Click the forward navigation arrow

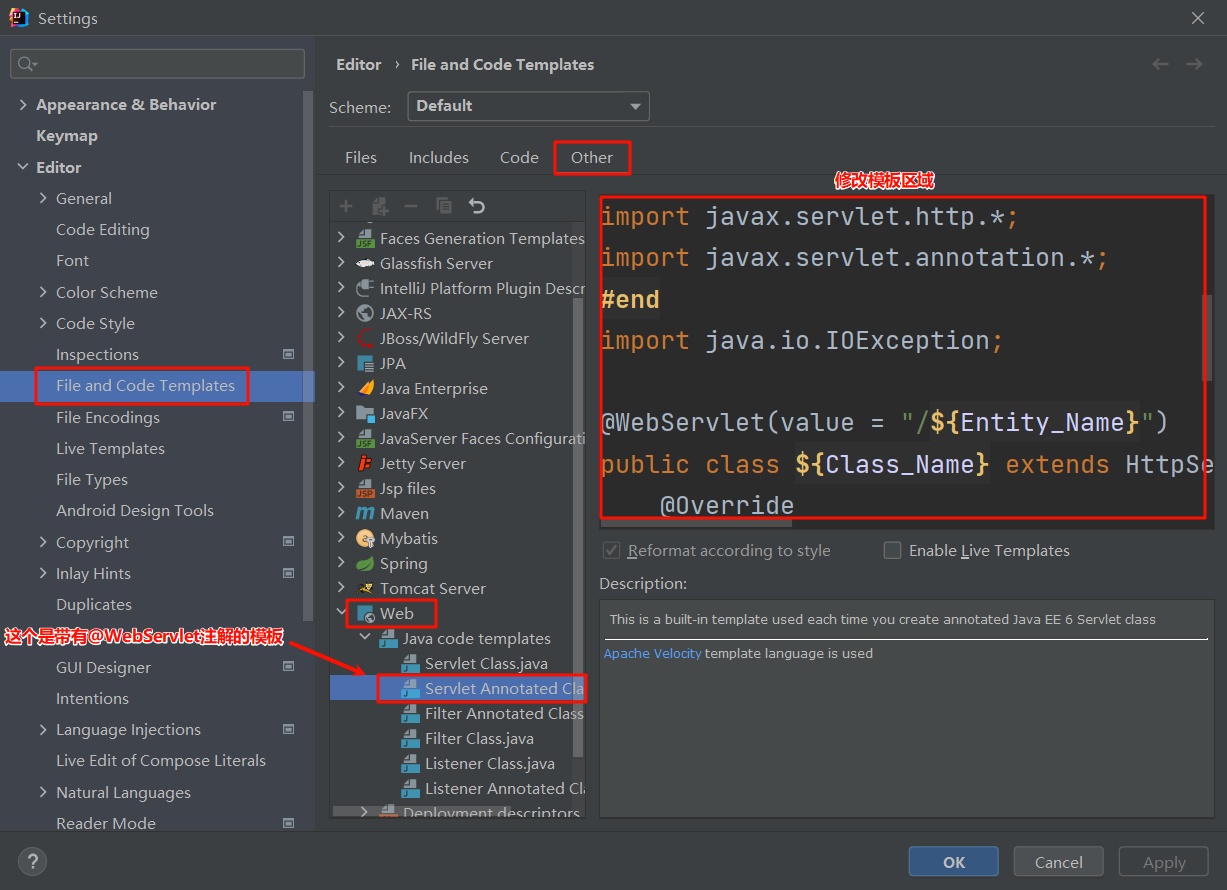tap(1194, 64)
